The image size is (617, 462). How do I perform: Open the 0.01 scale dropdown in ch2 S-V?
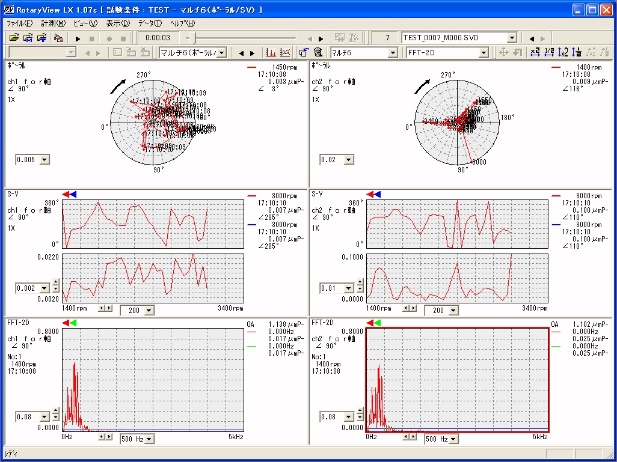click(x=349, y=288)
